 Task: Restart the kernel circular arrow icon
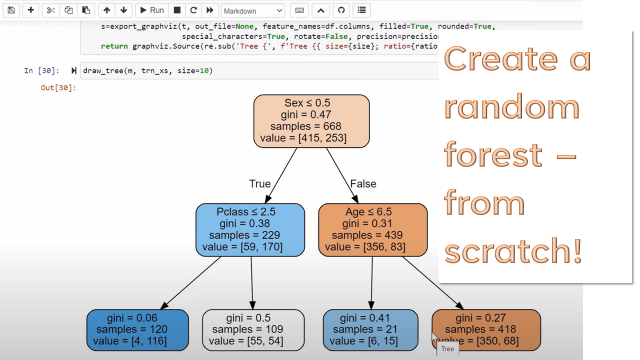click(193, 10)
